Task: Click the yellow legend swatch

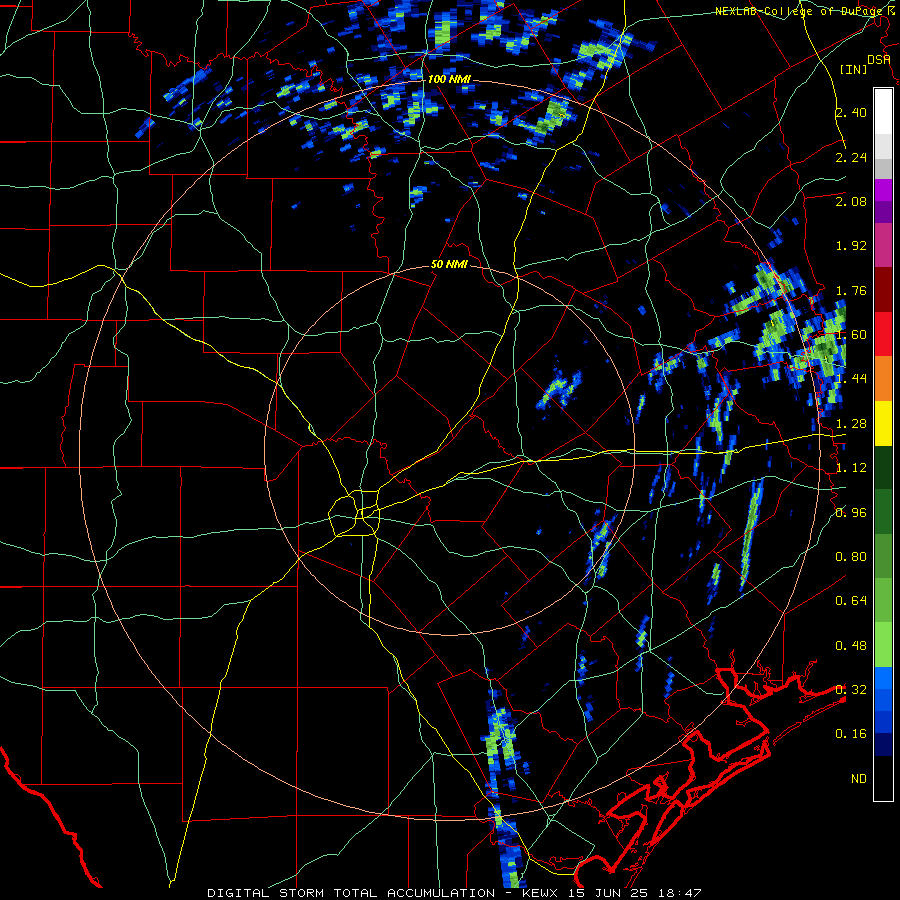Action: (883, 423)
